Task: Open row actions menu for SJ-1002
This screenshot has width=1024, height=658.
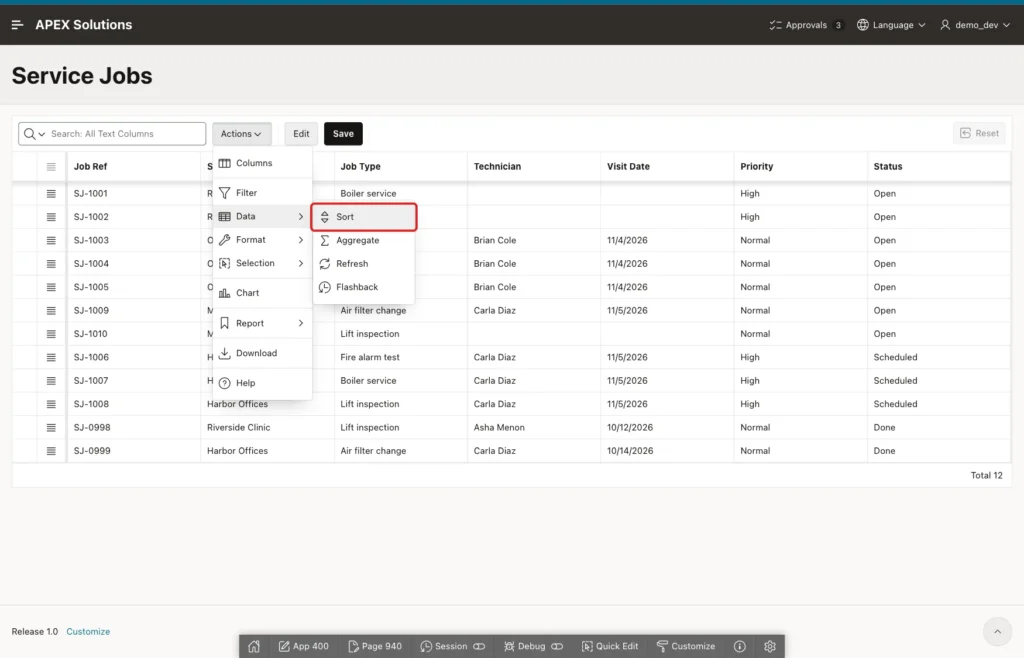Action: tap(51, 217)
